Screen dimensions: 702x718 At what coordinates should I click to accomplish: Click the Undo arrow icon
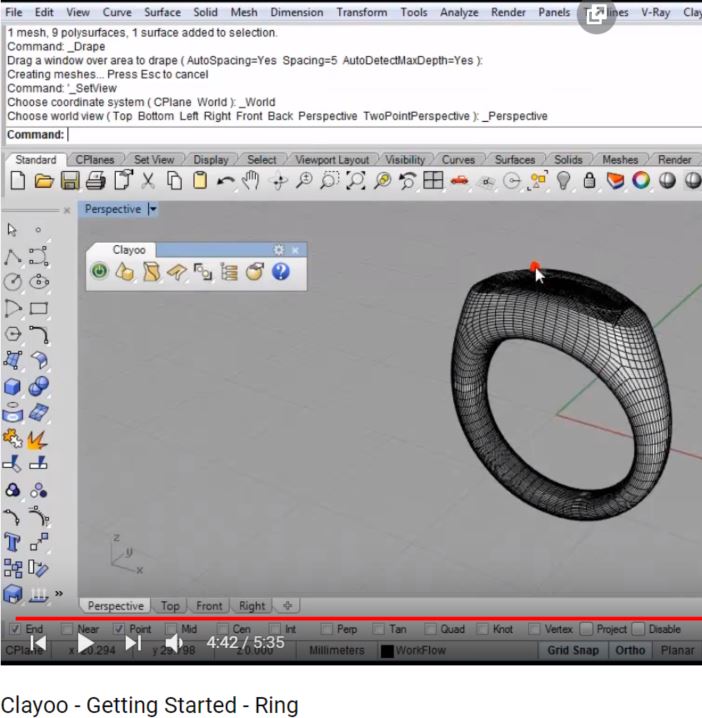click(x=226, y=181)
